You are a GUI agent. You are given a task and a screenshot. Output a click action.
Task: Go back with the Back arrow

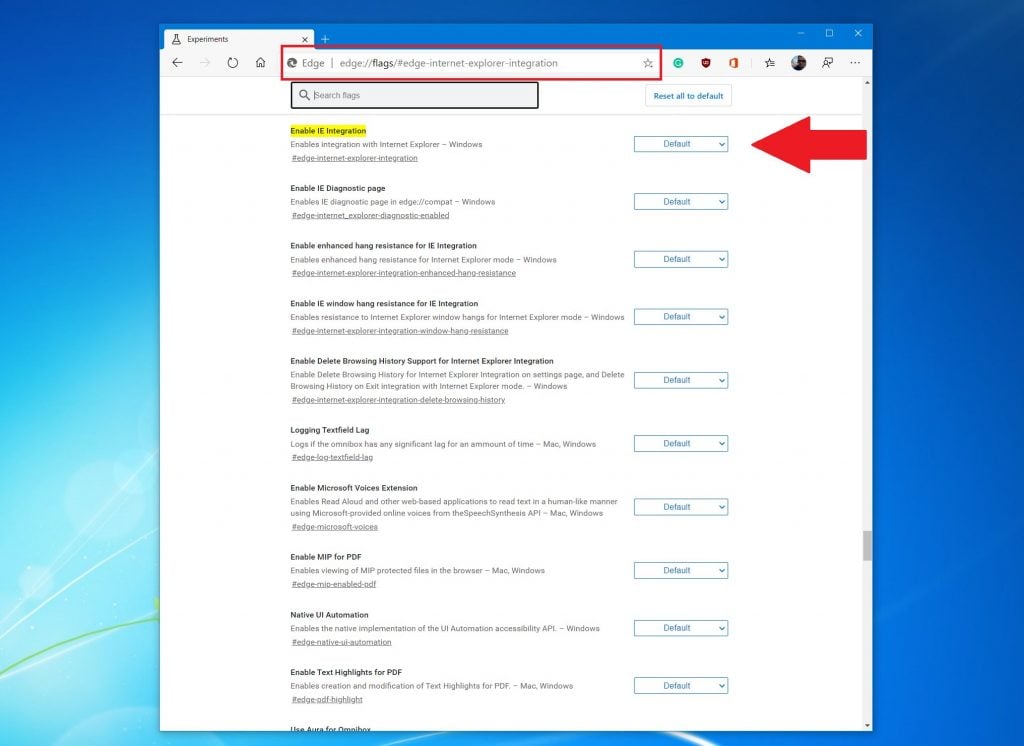click(x=178, y=63)
